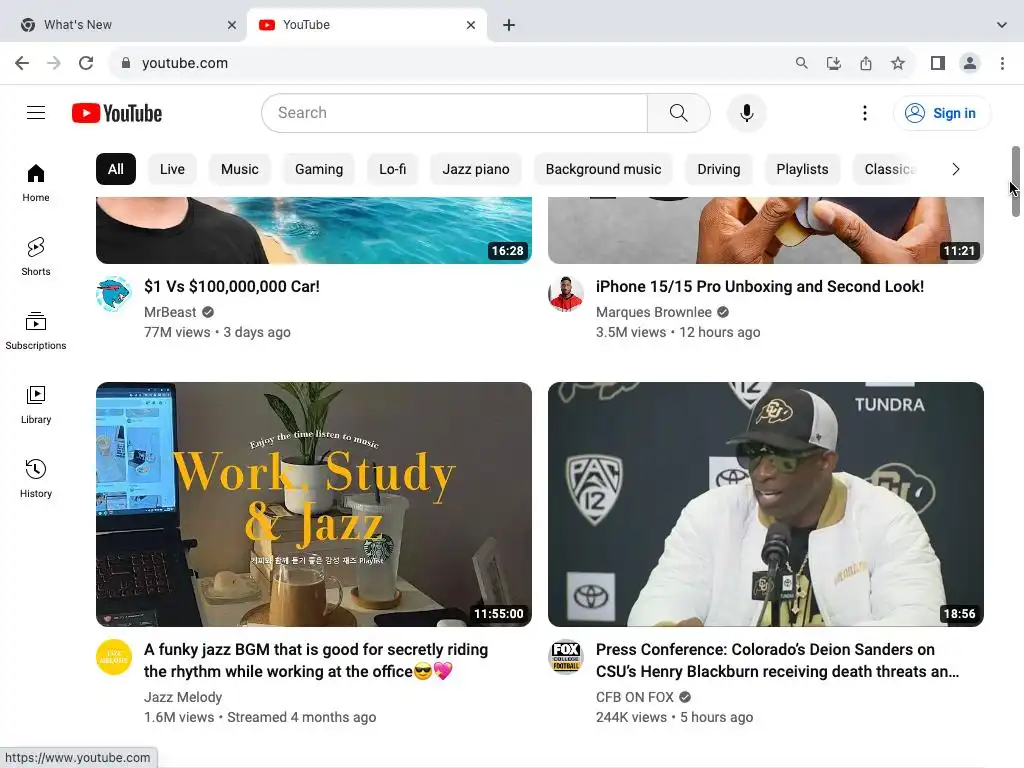Select the Live filter chip
The image size is (1024, 768).
[172, 169]
